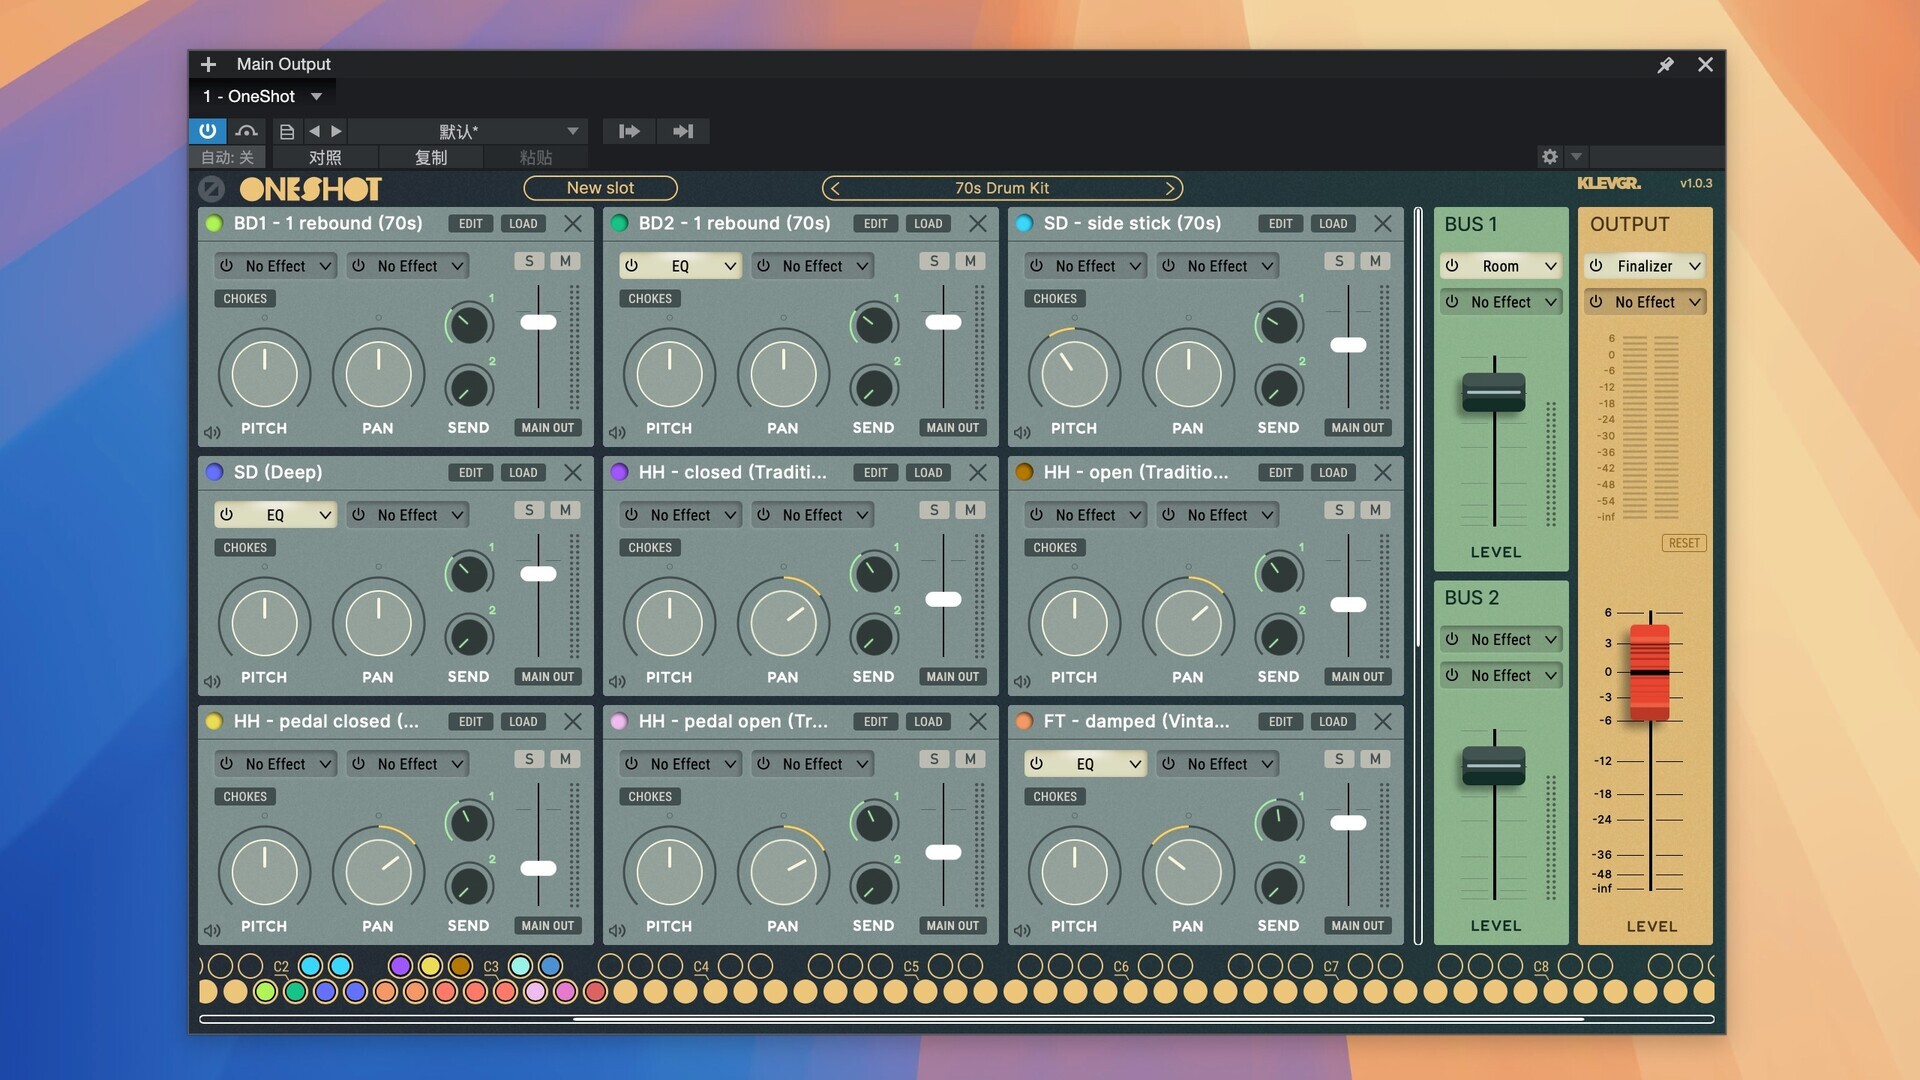Open Bus 1 Room effect dropdown
This screenshot has width=1920, height=1080.
pyautogui.click(x=1501, y=266)
